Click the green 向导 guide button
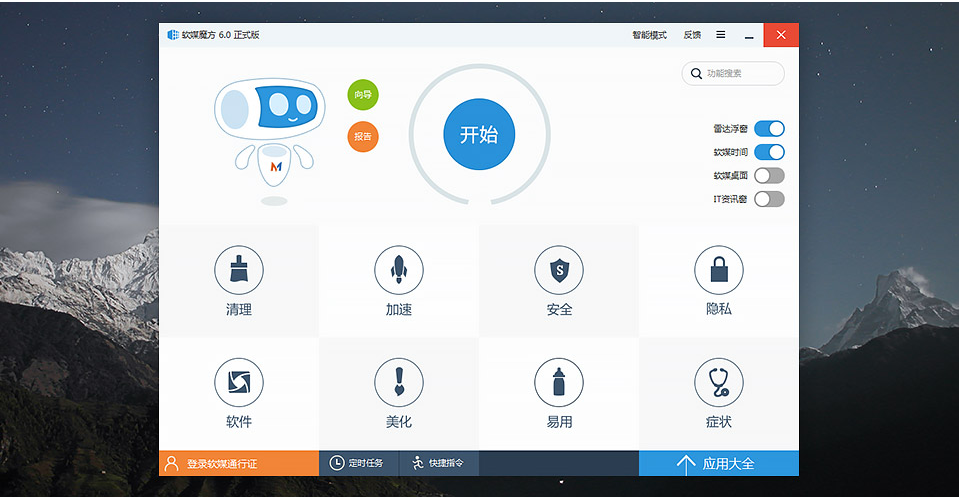959x498 pixels. (x=363, y=95)
